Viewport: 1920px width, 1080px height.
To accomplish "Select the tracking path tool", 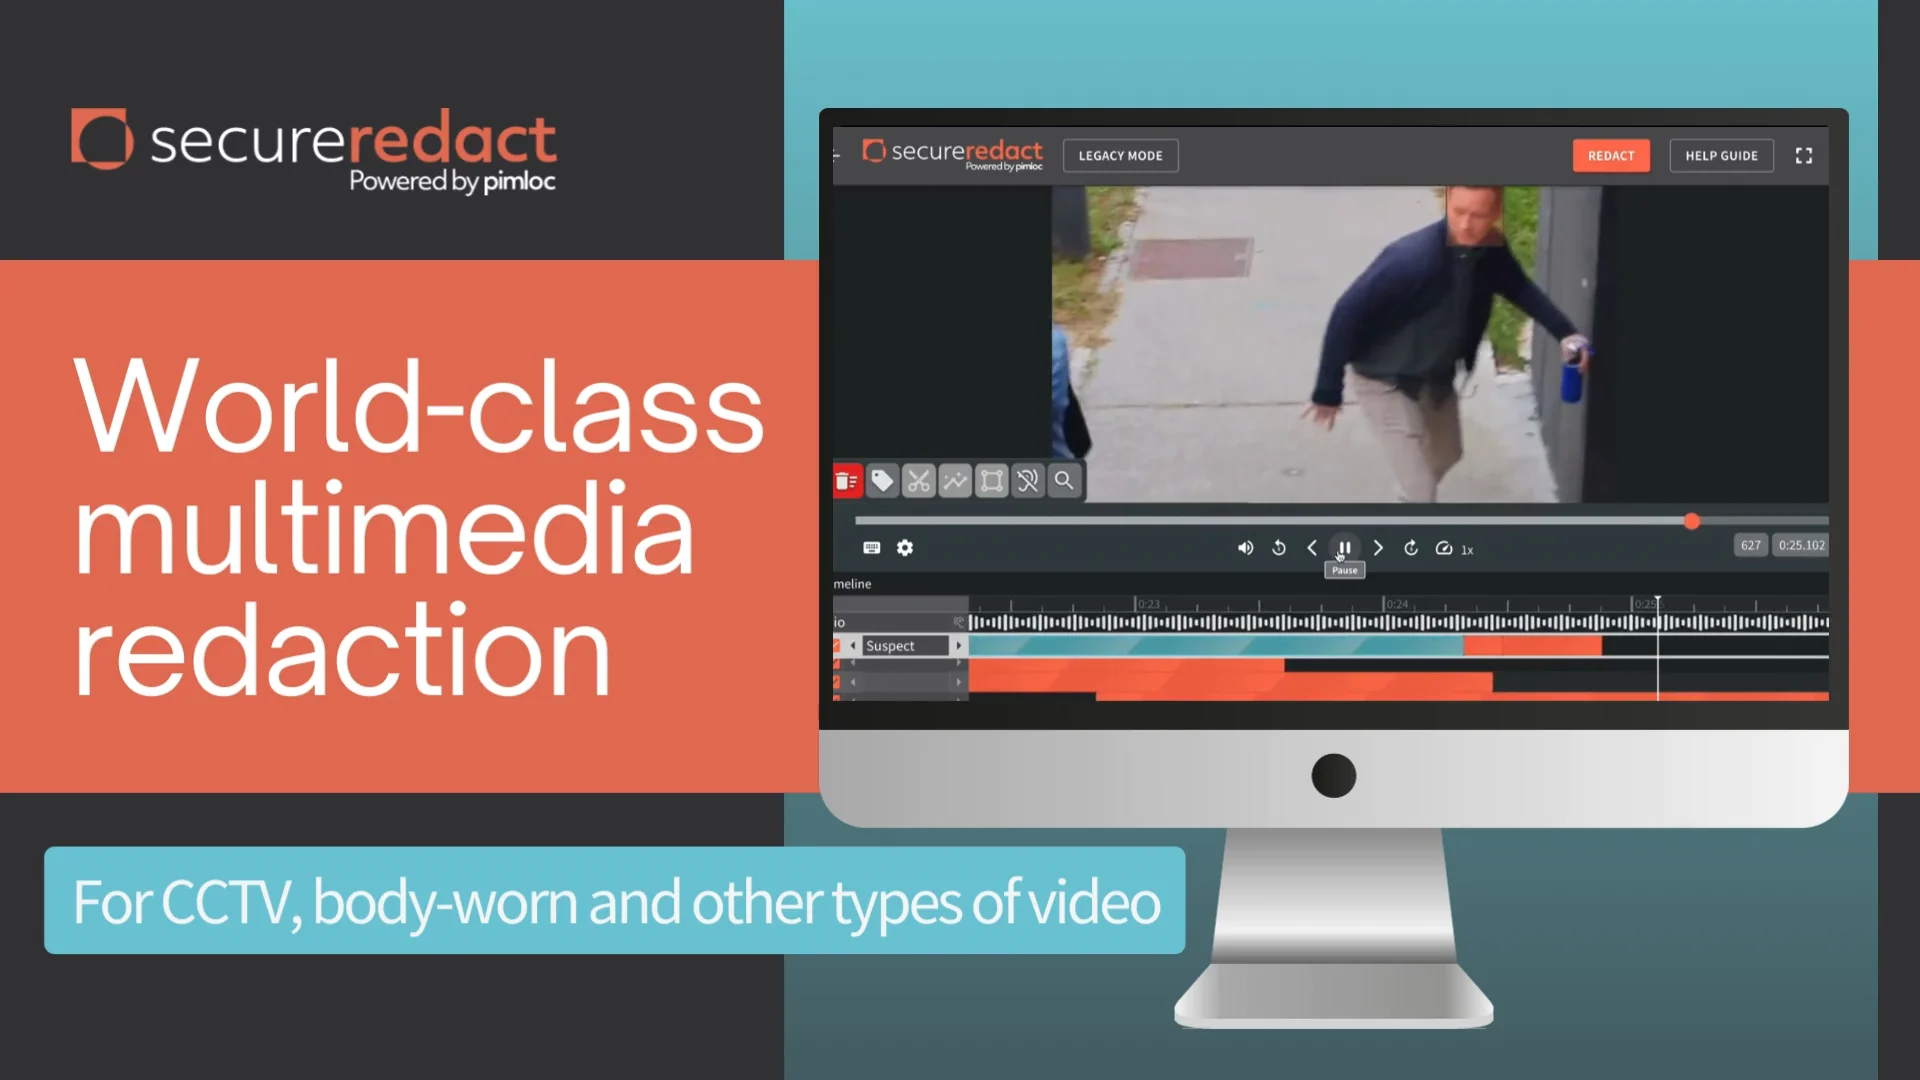I will 955,481.
